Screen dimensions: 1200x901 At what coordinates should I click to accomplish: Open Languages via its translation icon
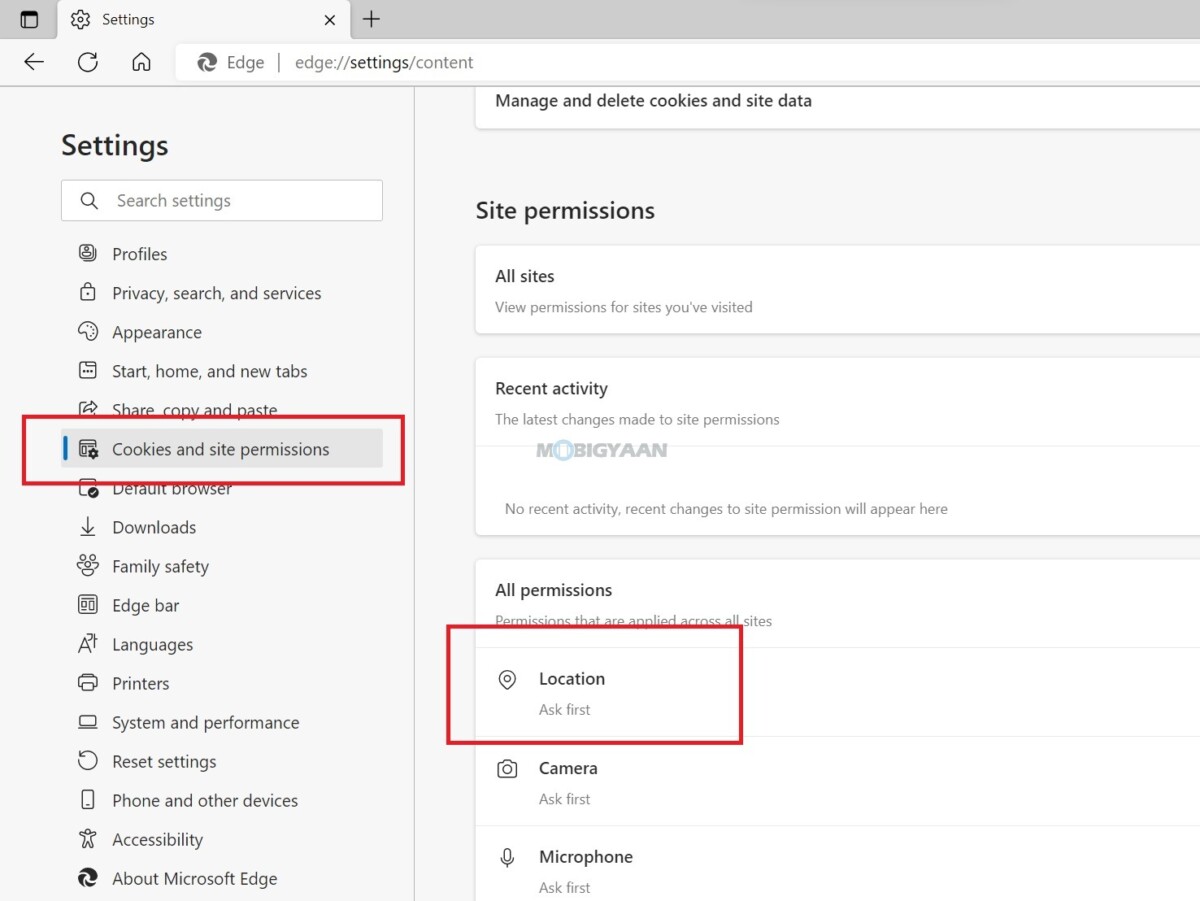(x=89, y=644)
